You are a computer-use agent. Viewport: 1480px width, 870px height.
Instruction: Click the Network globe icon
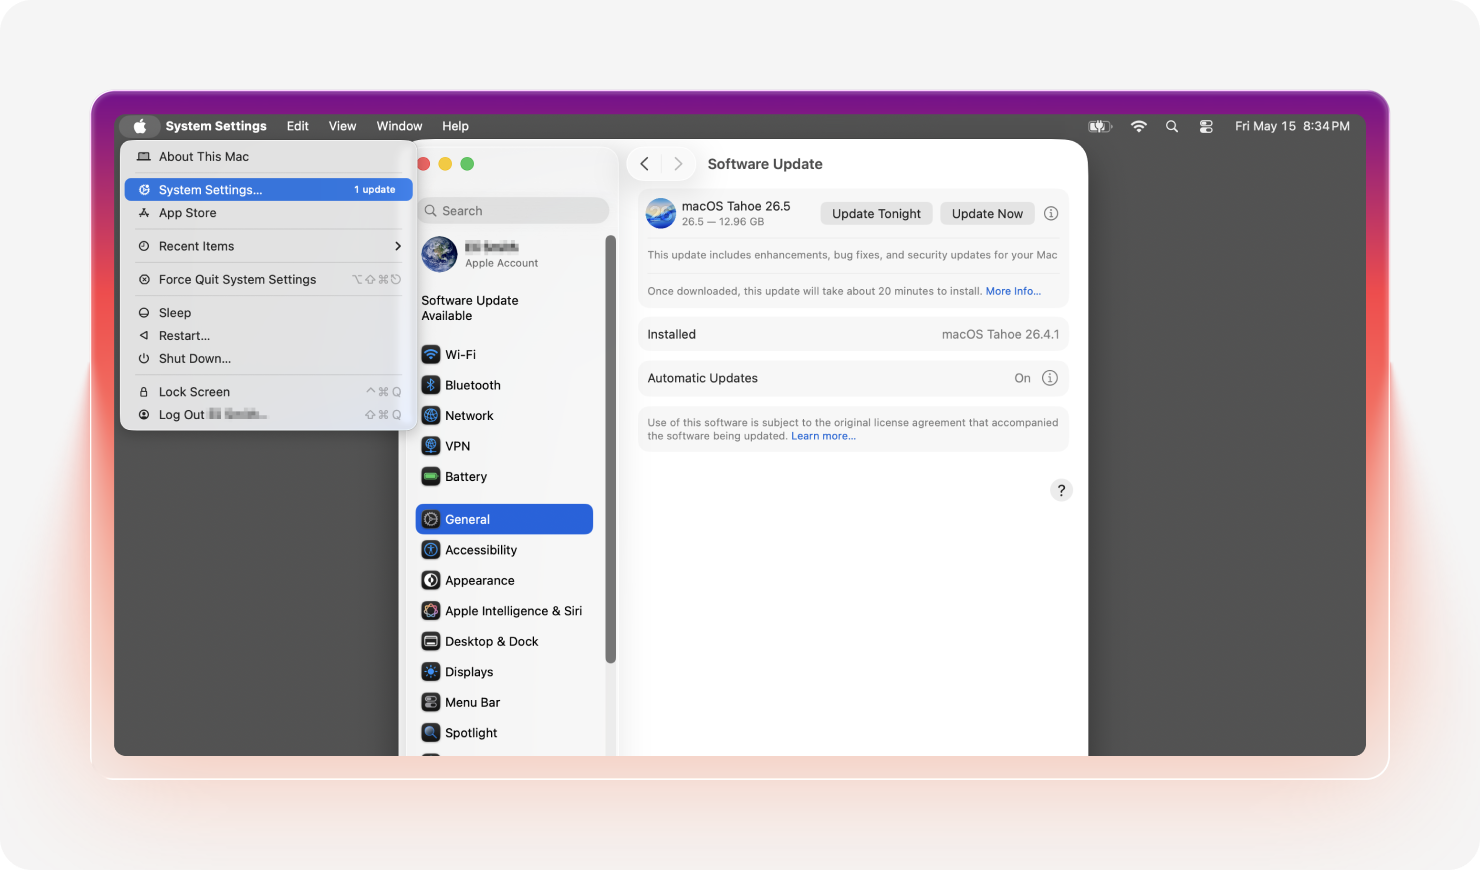pyautogui.click(x=431, y=416)
